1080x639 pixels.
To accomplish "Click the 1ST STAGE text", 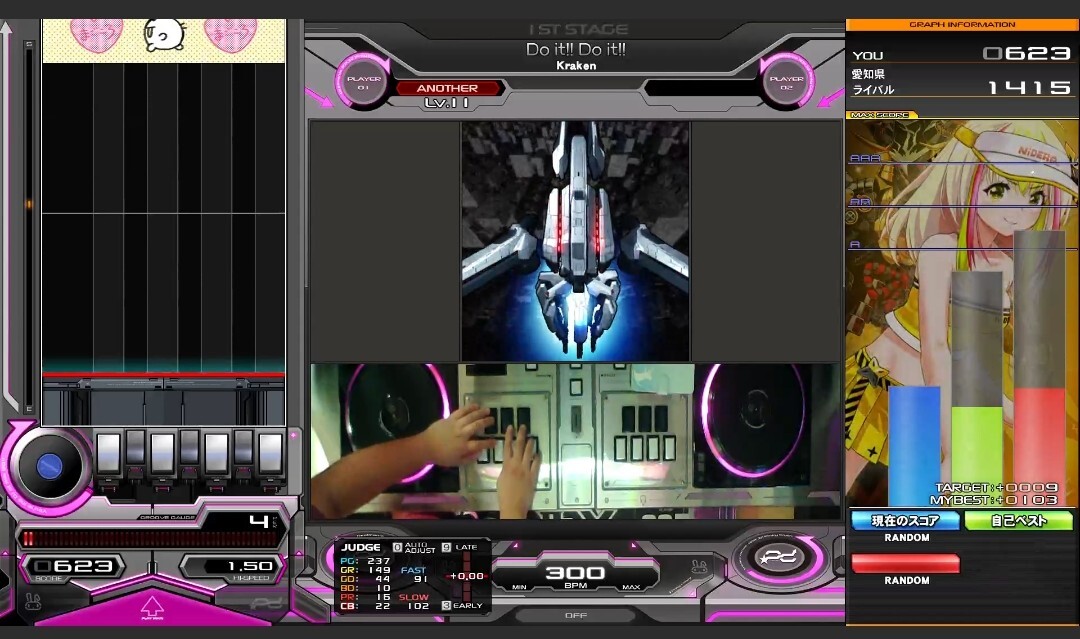I will [579, 29].
